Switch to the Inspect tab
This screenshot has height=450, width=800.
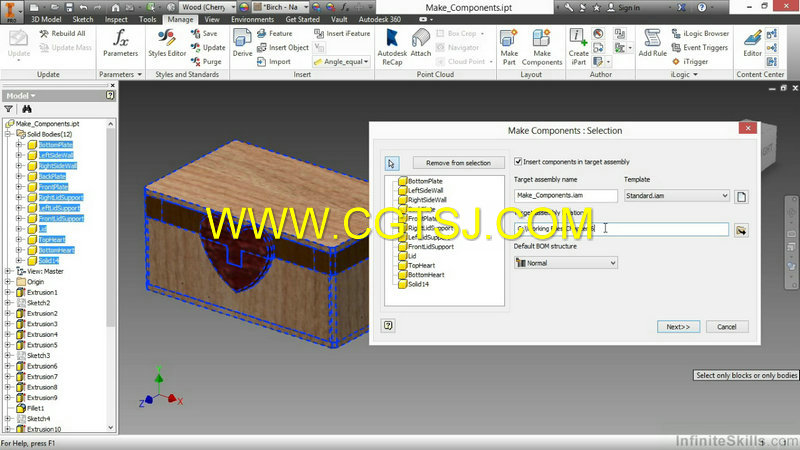[116, 19]
